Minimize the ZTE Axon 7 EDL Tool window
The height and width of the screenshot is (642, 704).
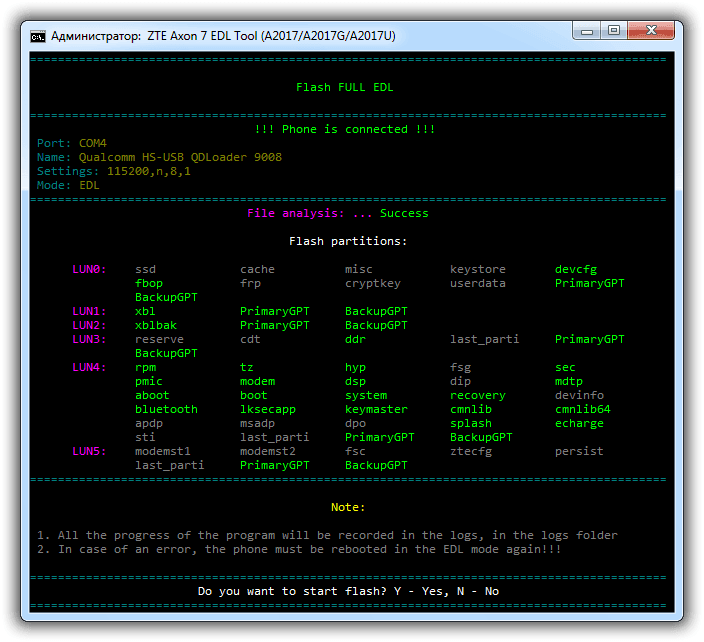point(586,31)
